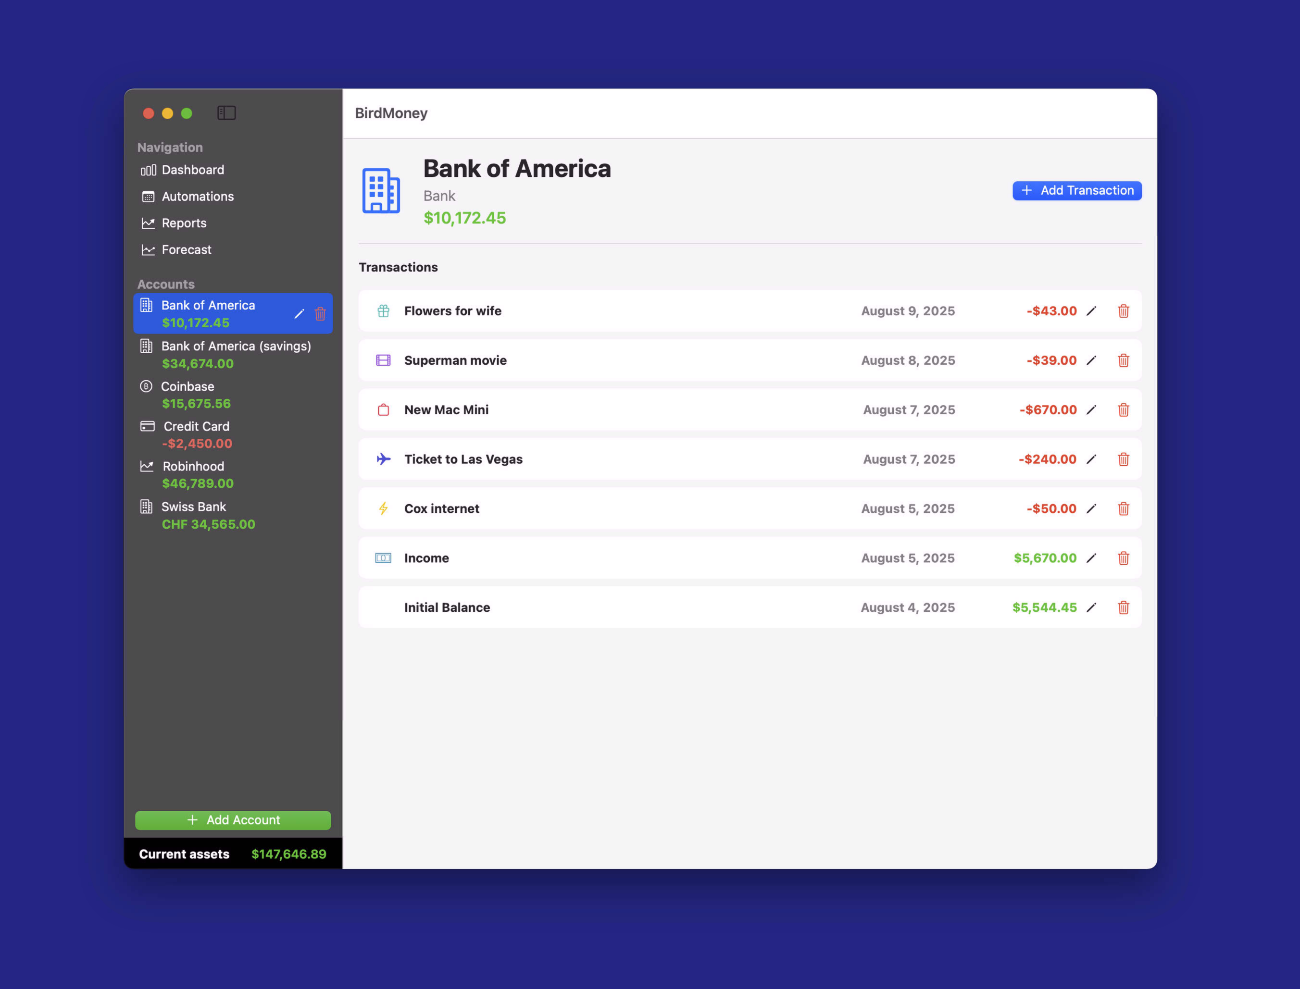Click the Robinhood chart icon
Screen dimensions: 1300x989
146,466
